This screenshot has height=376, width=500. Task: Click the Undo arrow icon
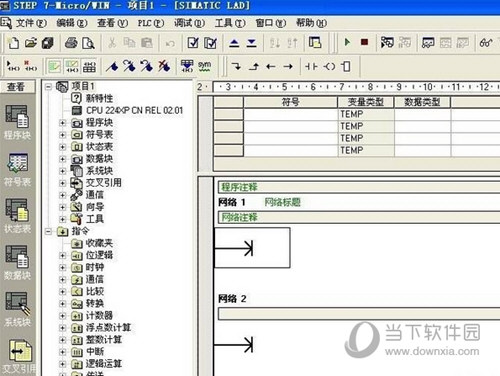click(x=170, y=43)
